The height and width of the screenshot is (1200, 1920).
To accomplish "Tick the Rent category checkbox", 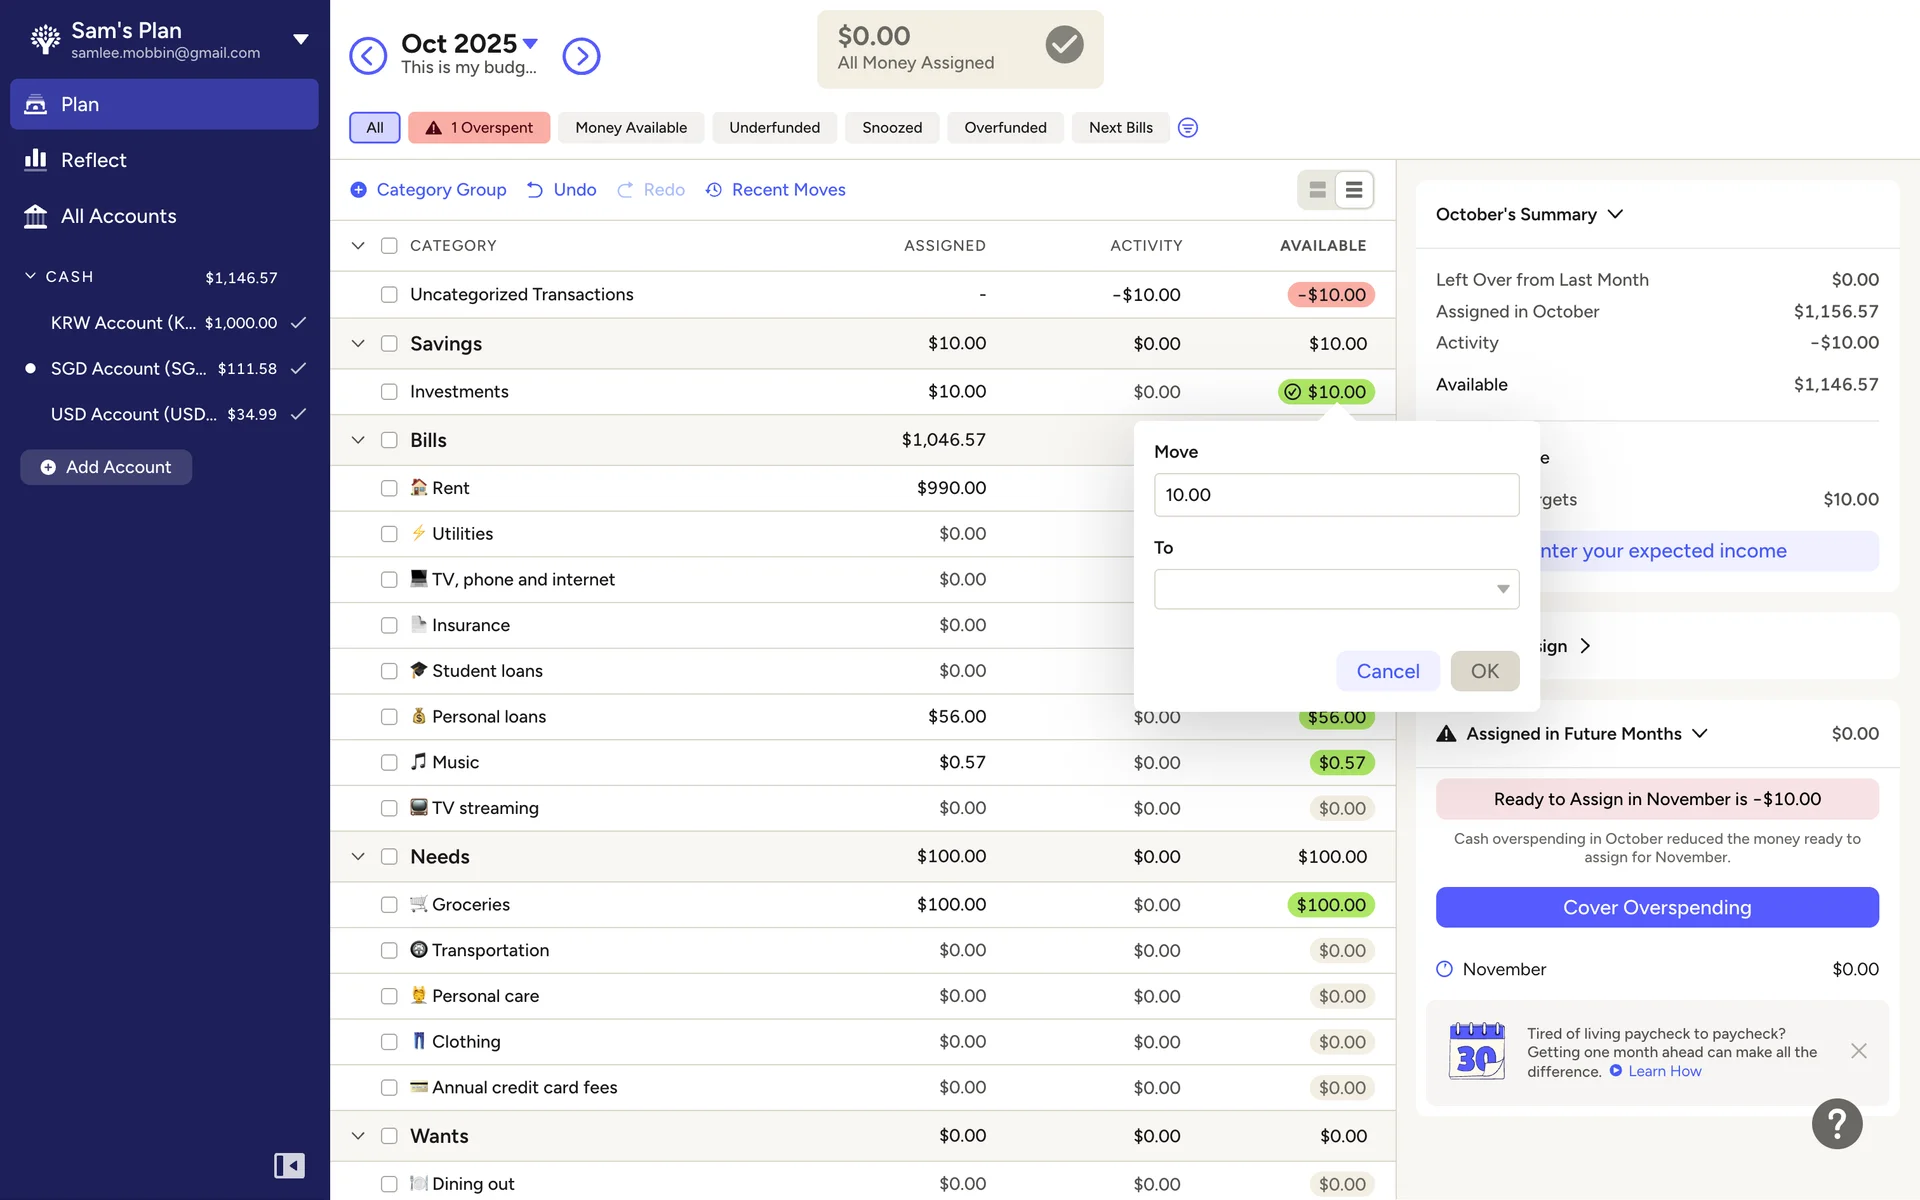I will 389,488.
